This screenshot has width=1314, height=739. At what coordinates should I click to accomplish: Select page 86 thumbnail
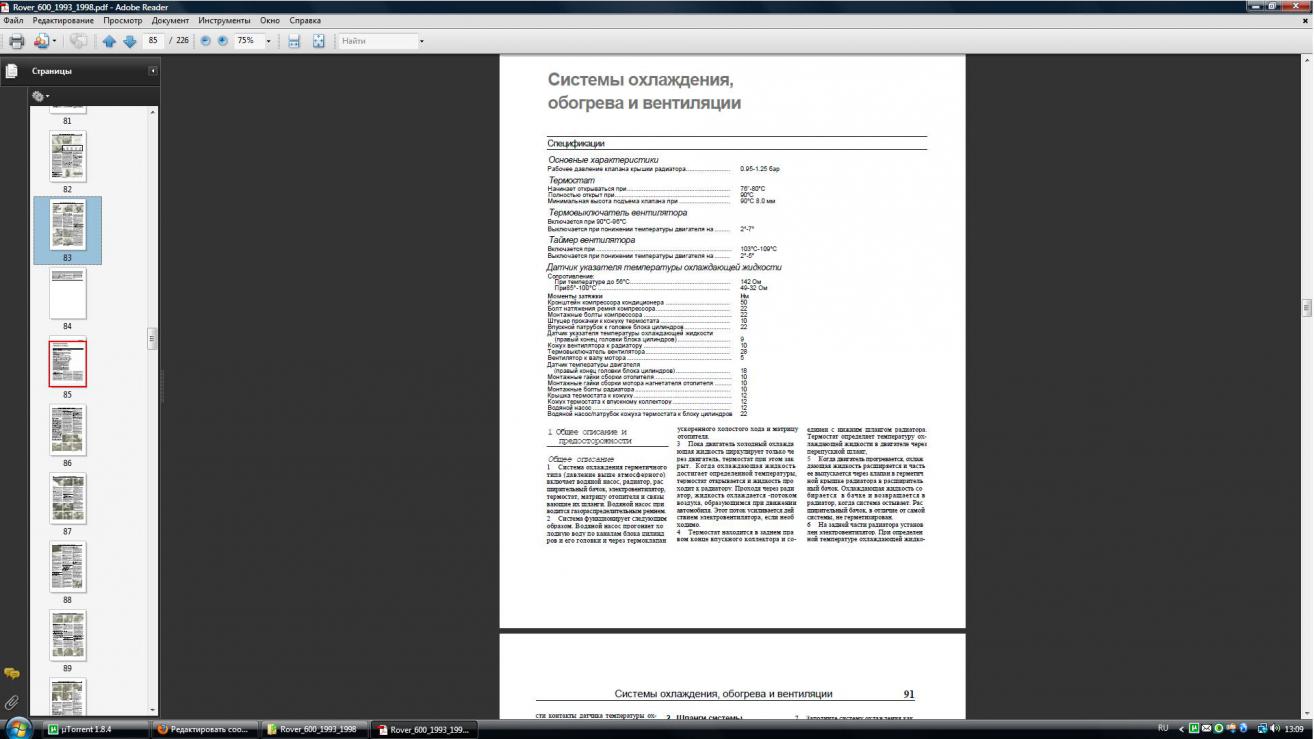(67, 431)
